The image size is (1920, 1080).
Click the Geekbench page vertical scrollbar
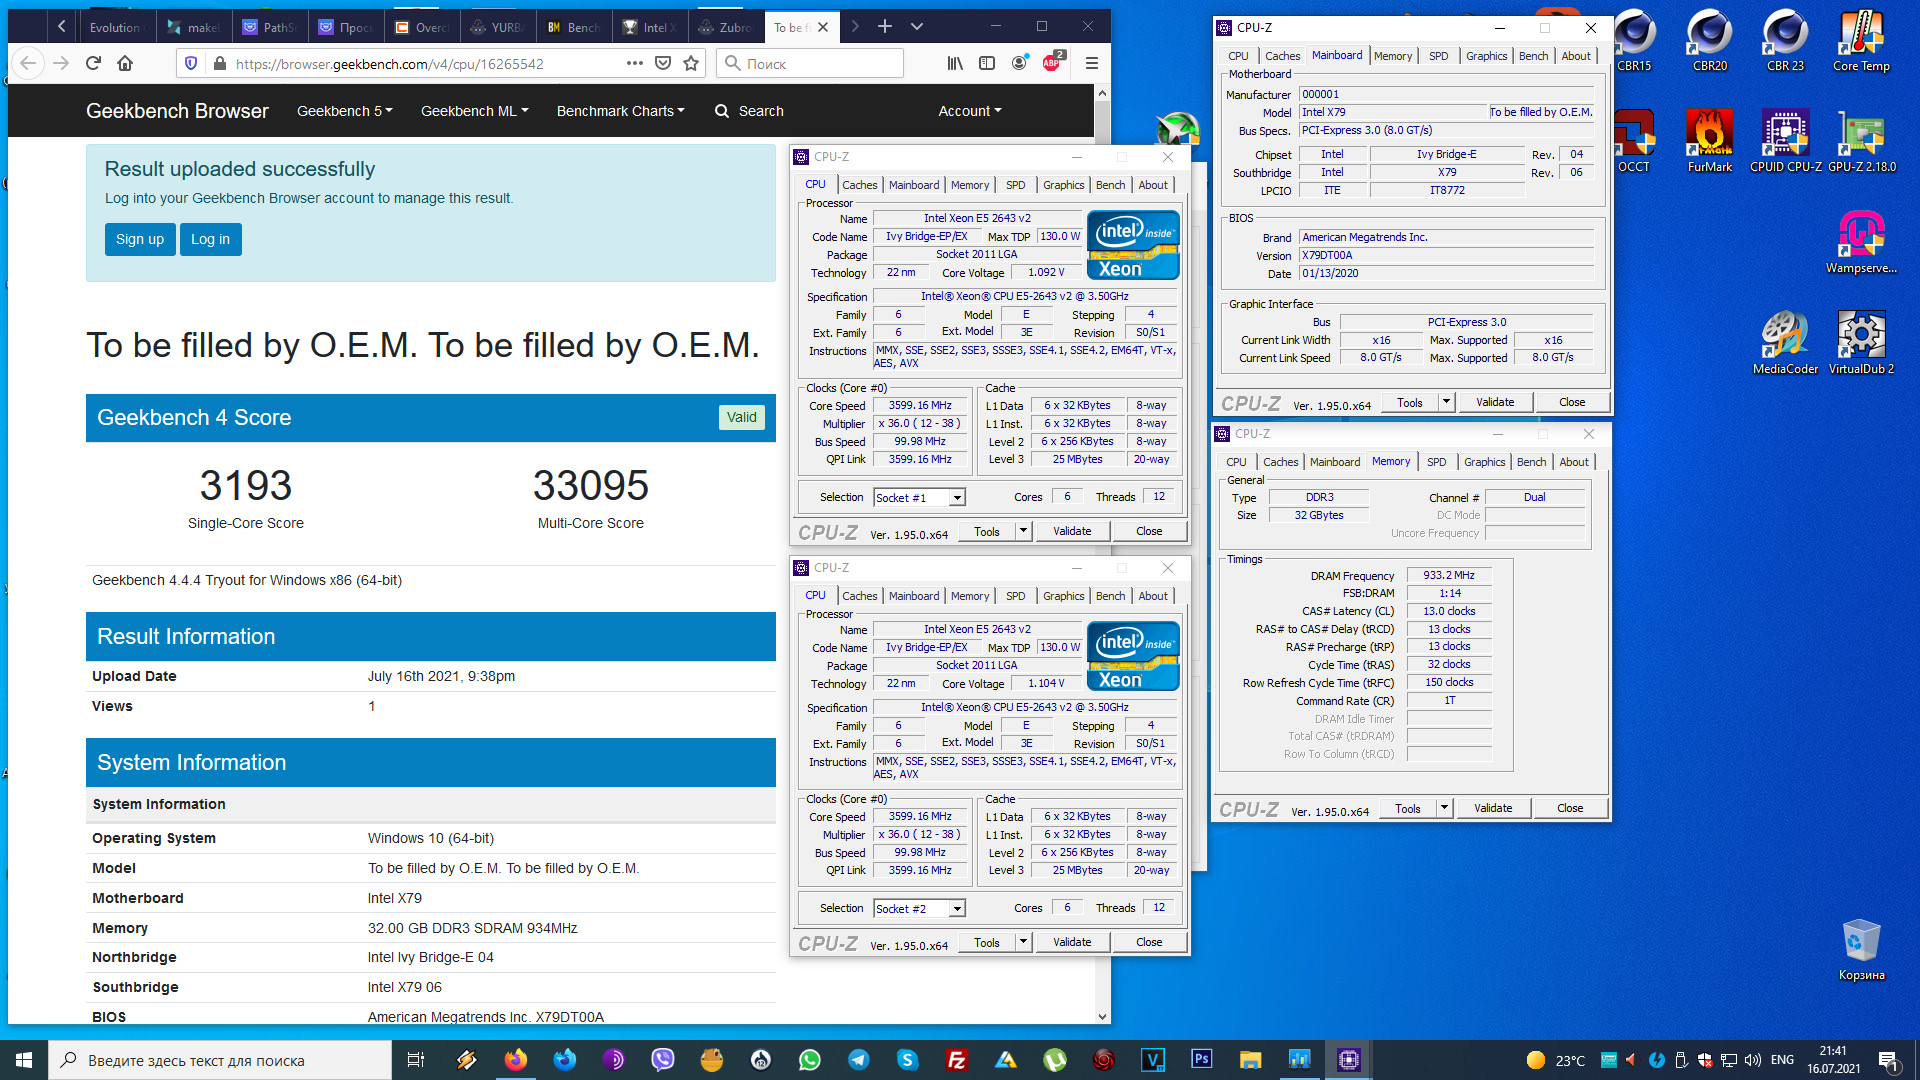(1102, 554)
